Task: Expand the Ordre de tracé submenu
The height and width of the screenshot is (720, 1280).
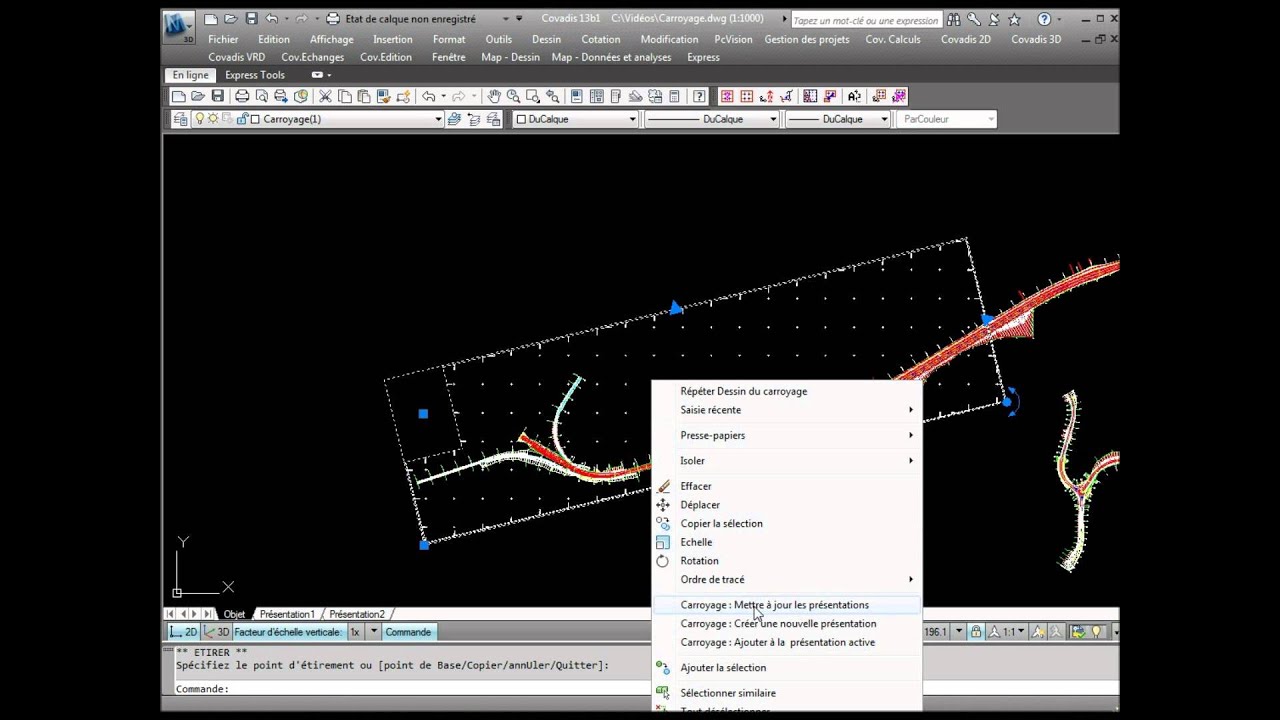Action: pyautogui.click(x=786, y=579)
